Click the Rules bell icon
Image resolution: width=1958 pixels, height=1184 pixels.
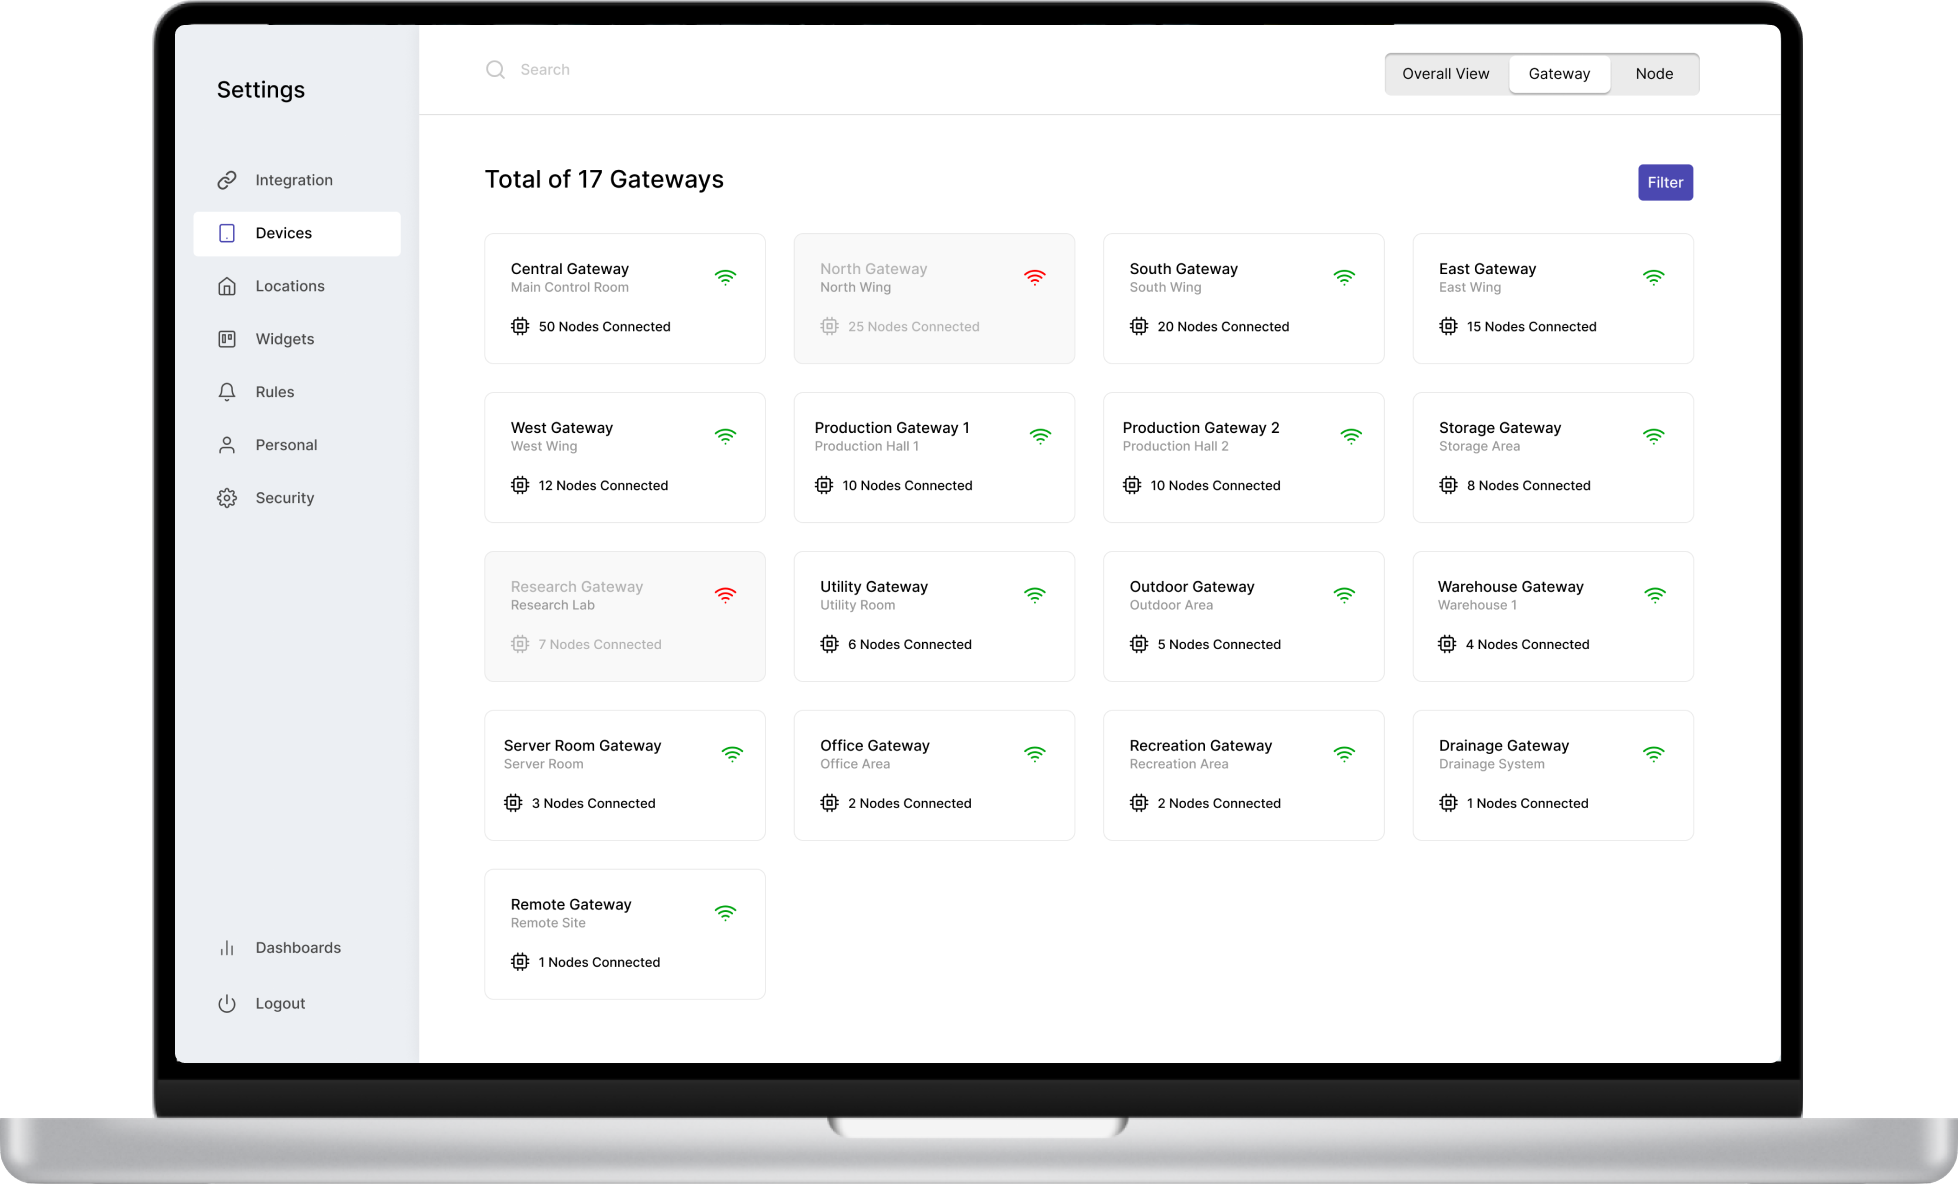click(227, 392)
